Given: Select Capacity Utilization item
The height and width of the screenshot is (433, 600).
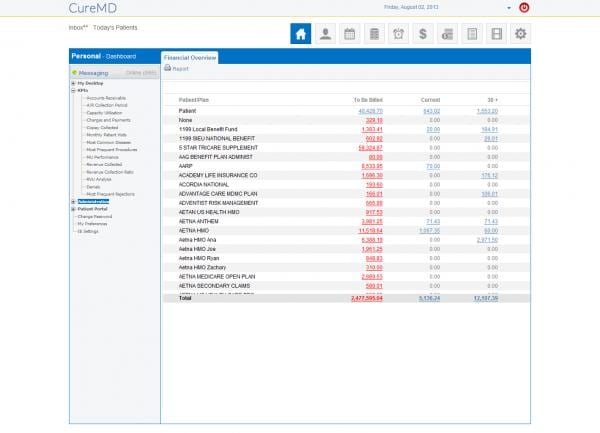Looking at the screenshot, I should 104,113.
